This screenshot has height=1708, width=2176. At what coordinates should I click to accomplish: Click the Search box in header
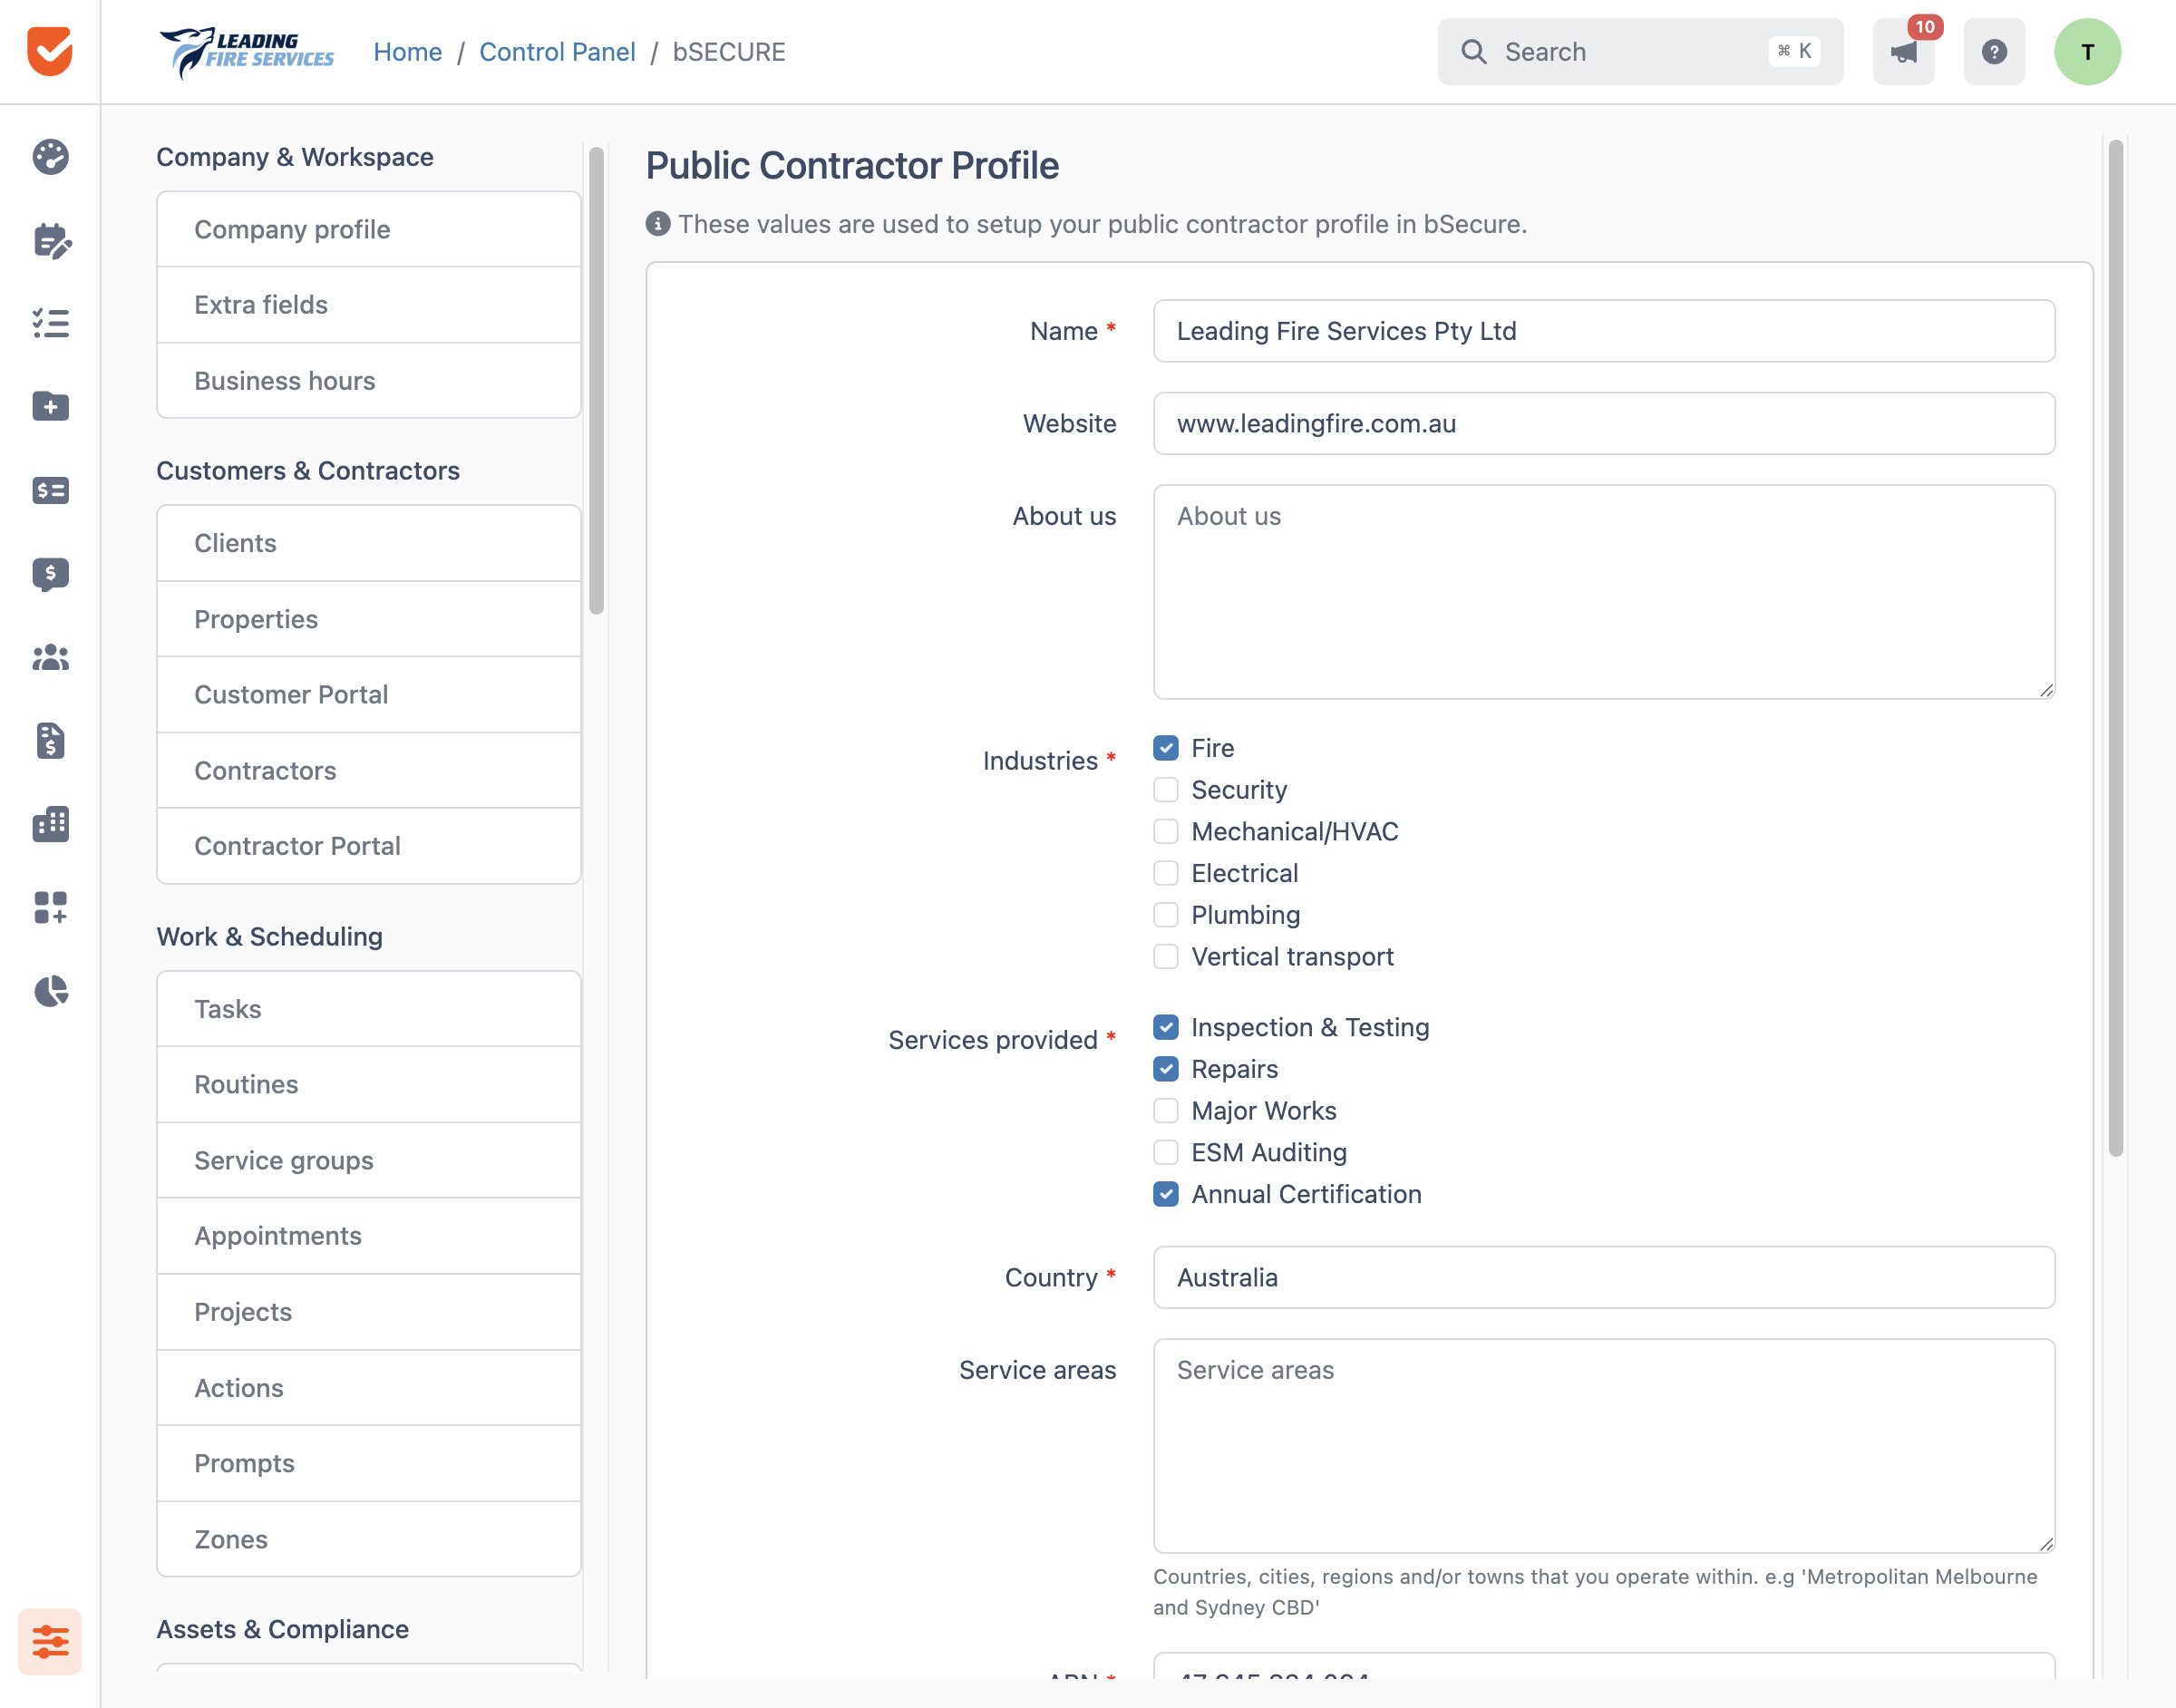[x=1640, y=51]
